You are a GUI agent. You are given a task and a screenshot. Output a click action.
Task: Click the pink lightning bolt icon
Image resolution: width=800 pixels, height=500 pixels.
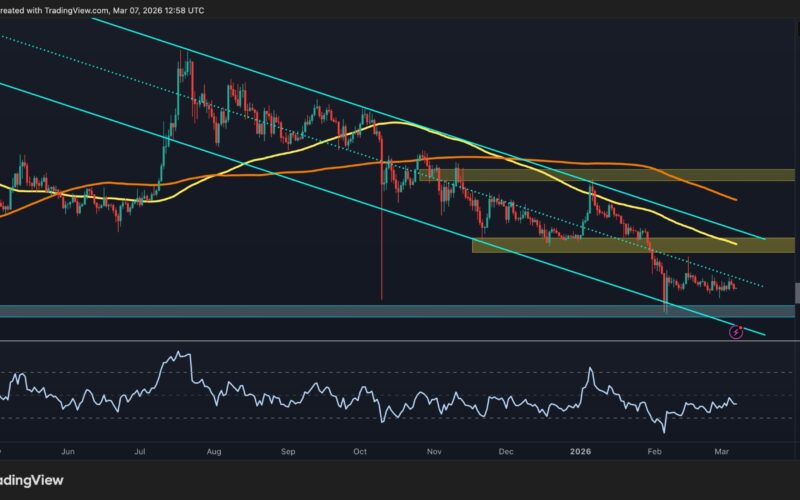736,331
